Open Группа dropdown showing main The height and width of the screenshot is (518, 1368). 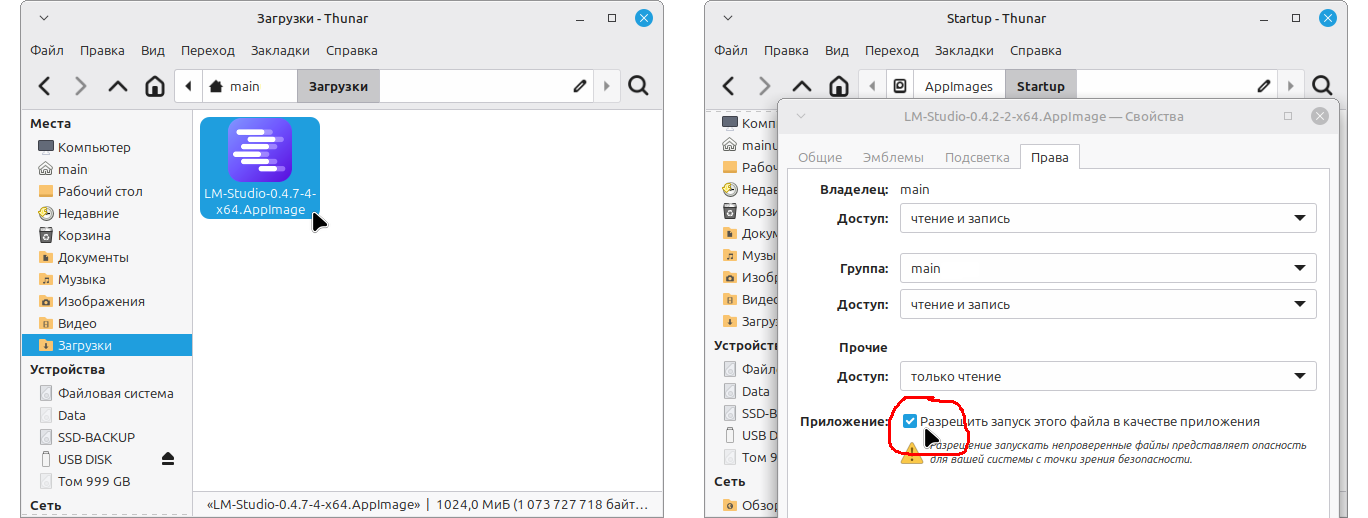tap(1108, 268)
